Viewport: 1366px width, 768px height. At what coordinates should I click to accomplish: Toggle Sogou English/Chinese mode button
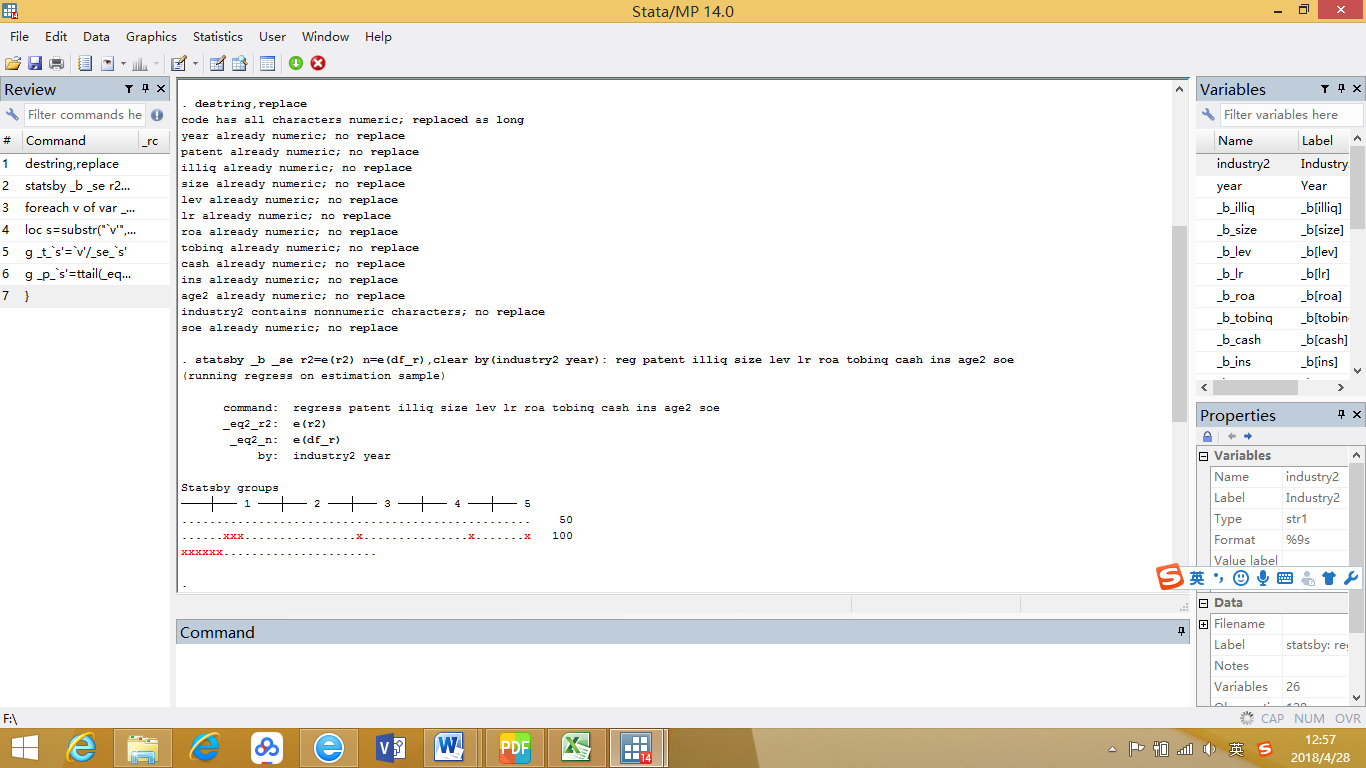tap(1197, 578)
